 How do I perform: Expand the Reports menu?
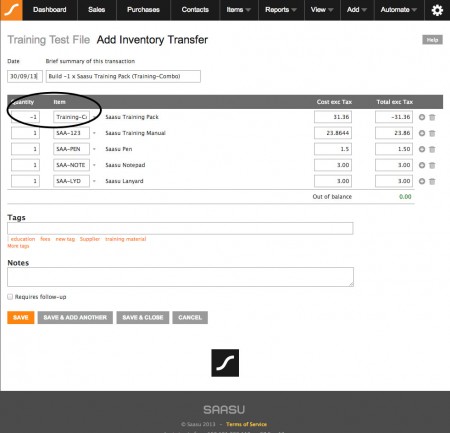click(281, 10)
